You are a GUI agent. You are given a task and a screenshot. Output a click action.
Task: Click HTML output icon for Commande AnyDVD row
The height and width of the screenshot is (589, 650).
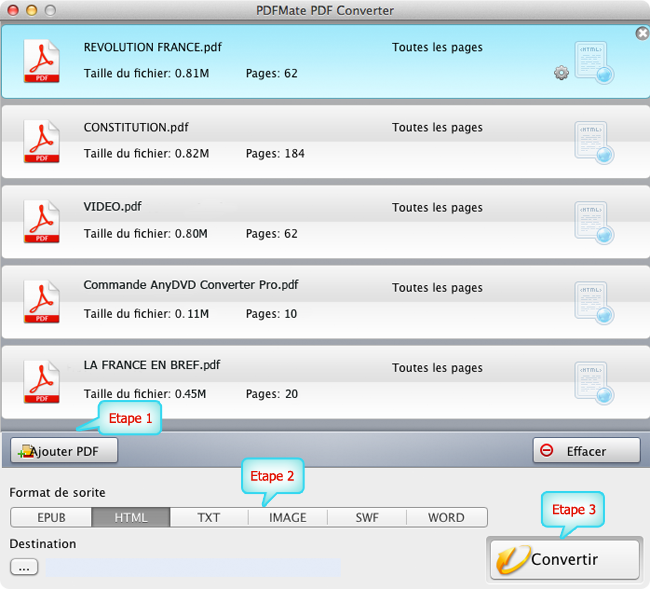coord(594,303)
